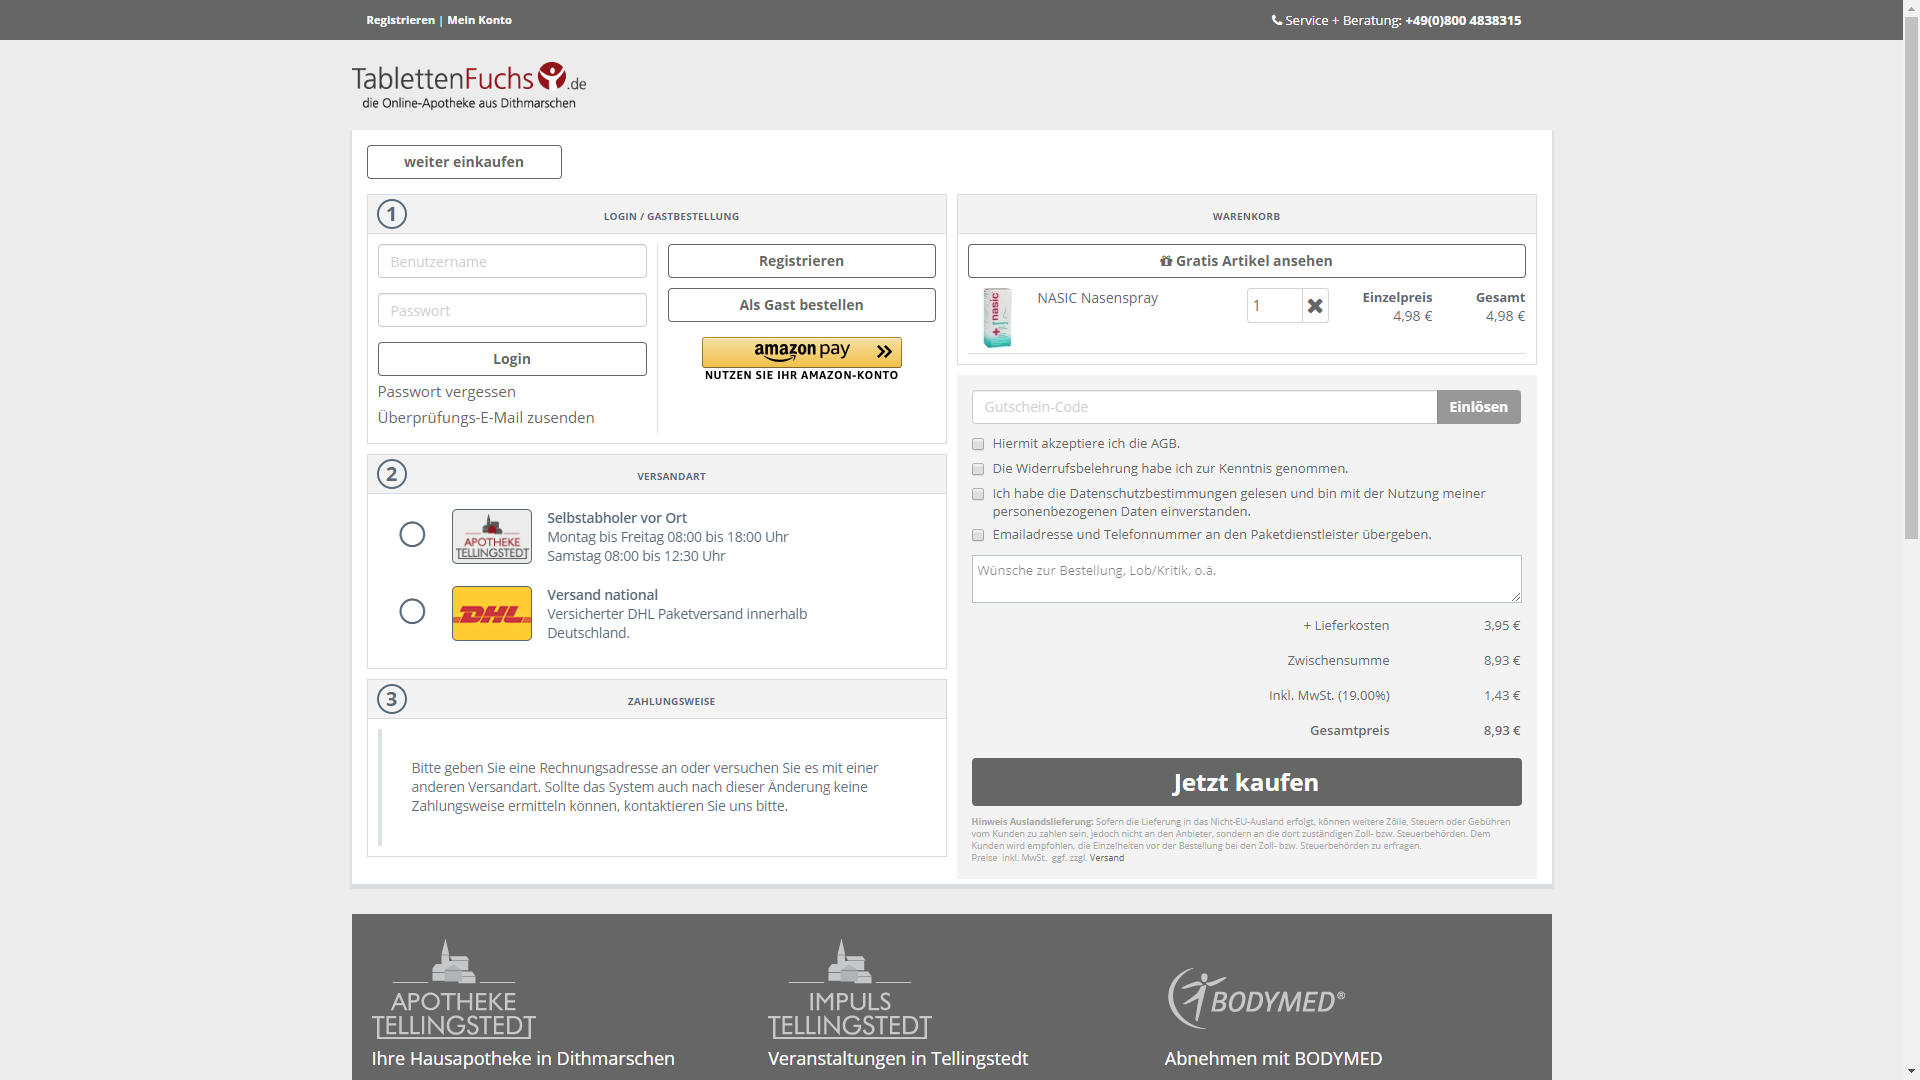Click the Apotheke Tellingstedt pickup logo
Screen dimensions: 1920x1080
(491, 536)
